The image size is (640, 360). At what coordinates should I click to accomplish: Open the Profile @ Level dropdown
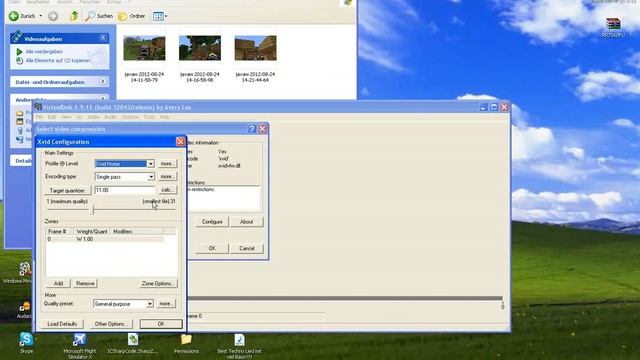(151, 164)
